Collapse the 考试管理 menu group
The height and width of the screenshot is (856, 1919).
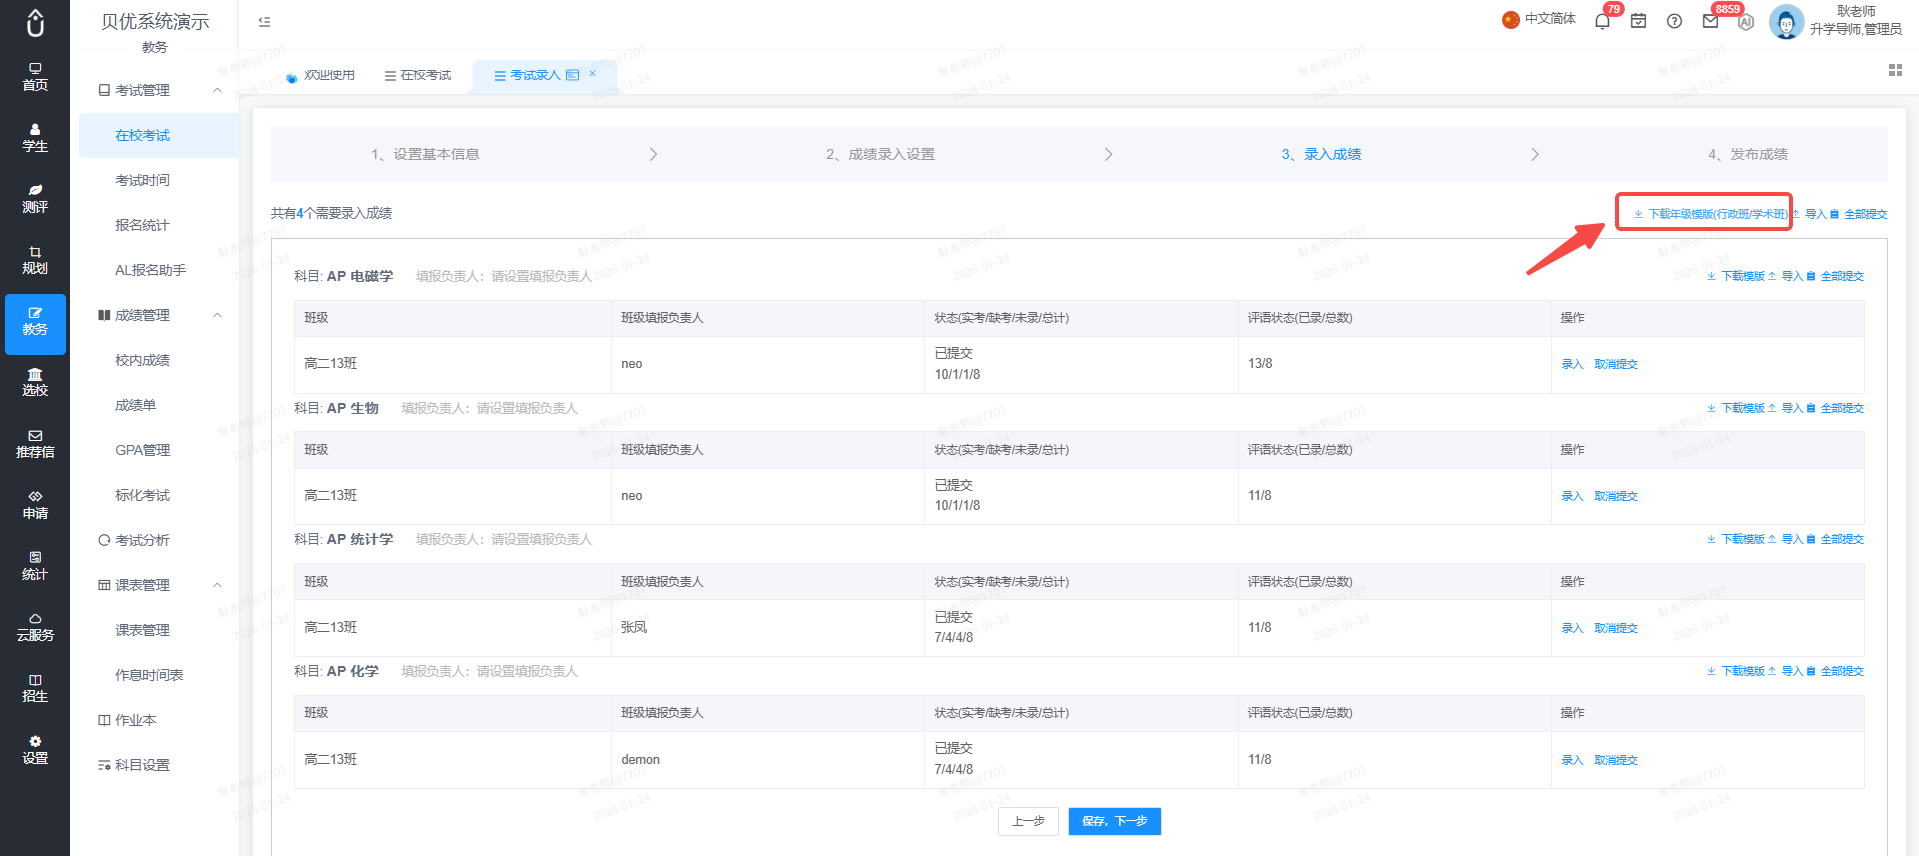[217, 90]
